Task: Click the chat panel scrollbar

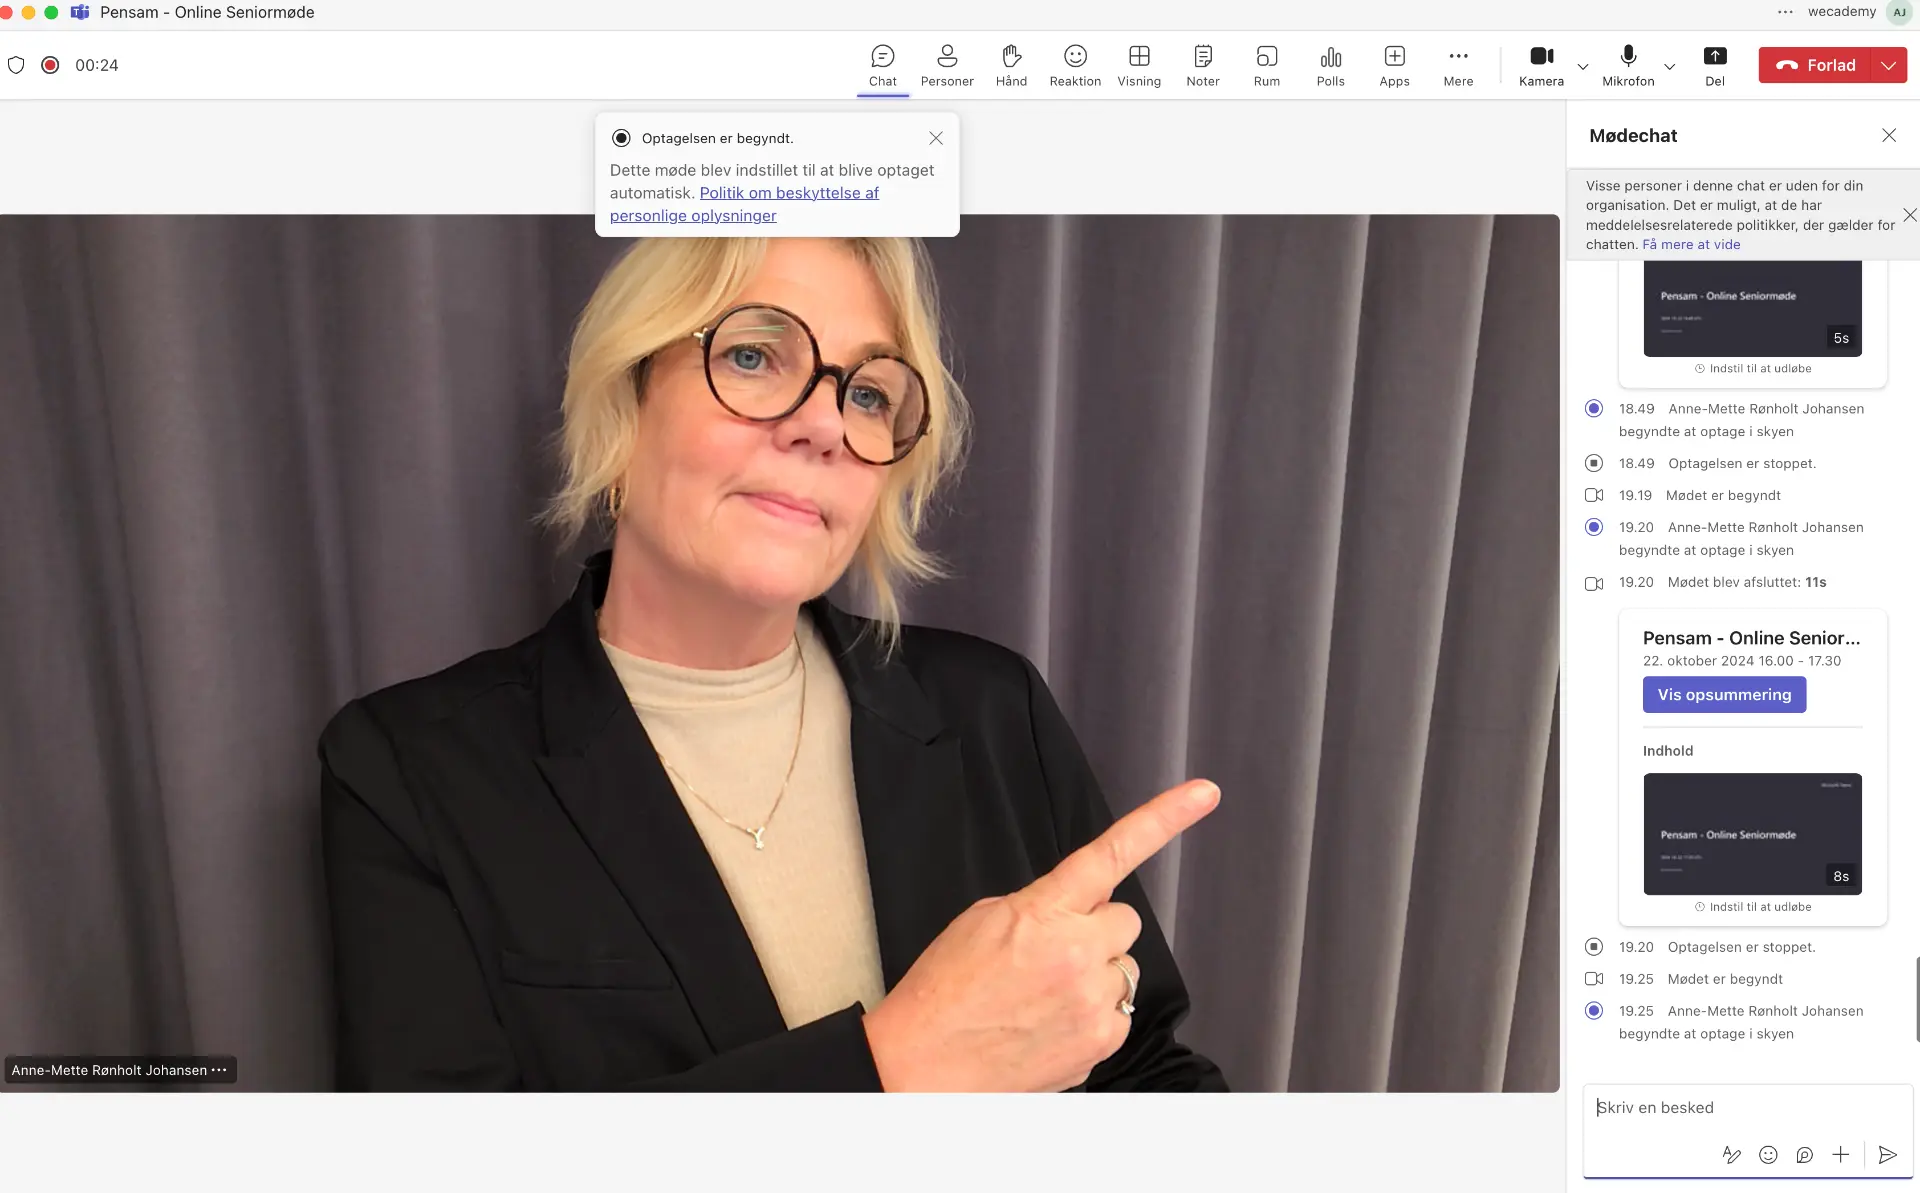Action: [1916, 999]
